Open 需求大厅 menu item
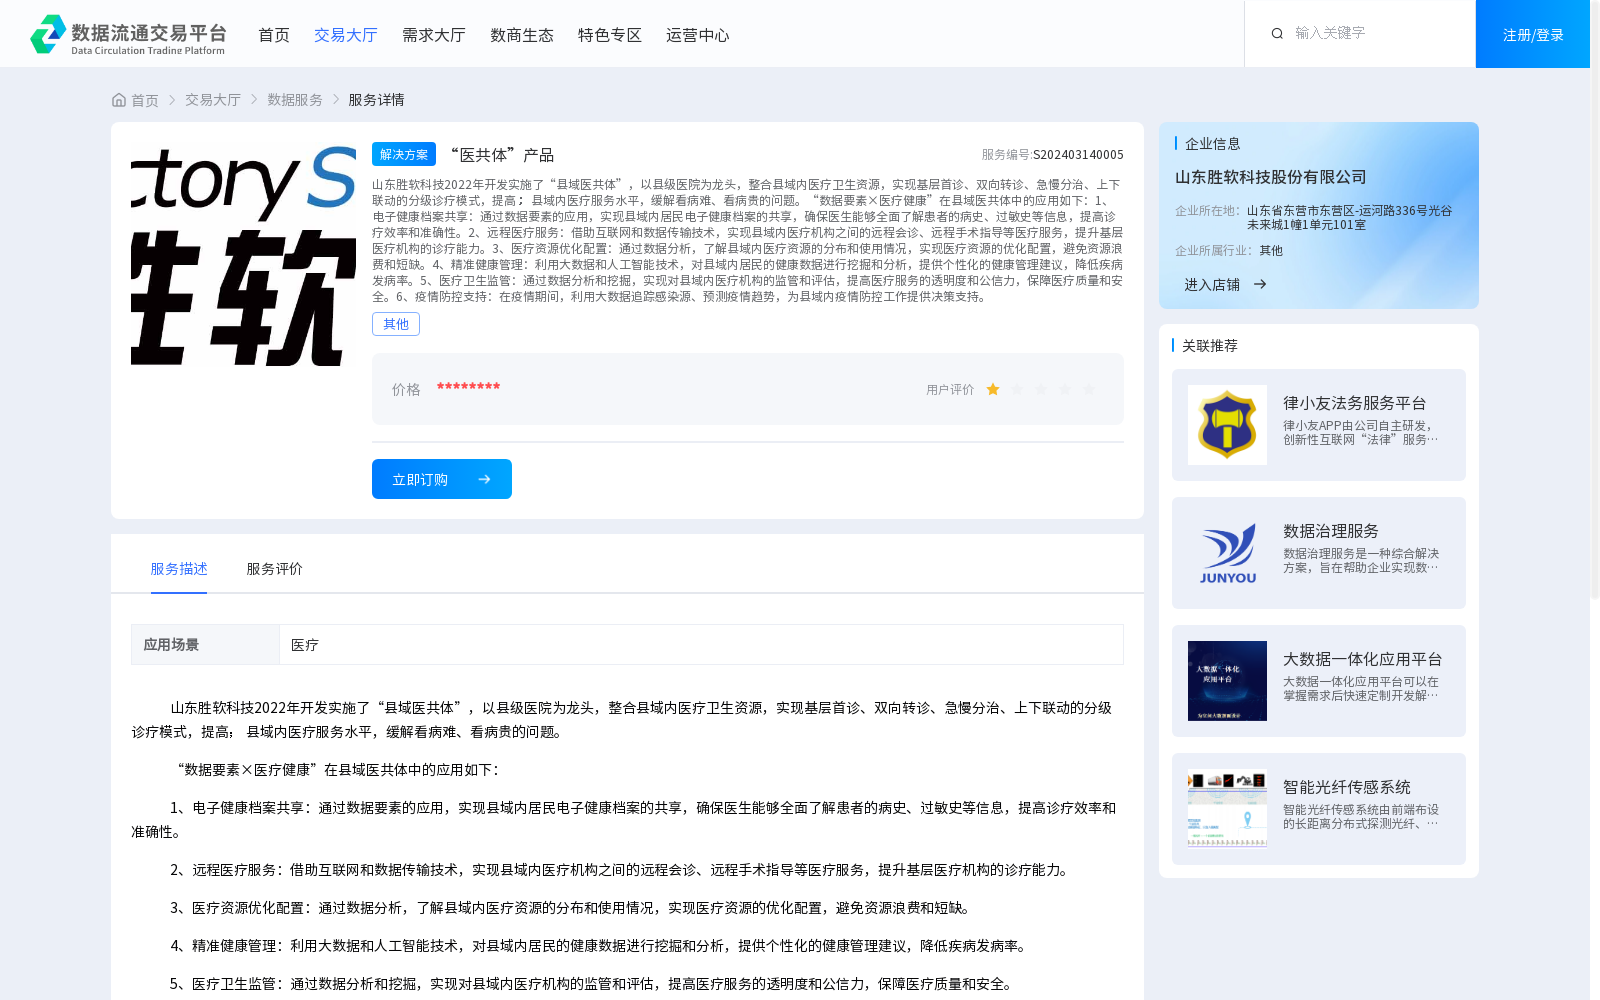 tap(434, 35)
